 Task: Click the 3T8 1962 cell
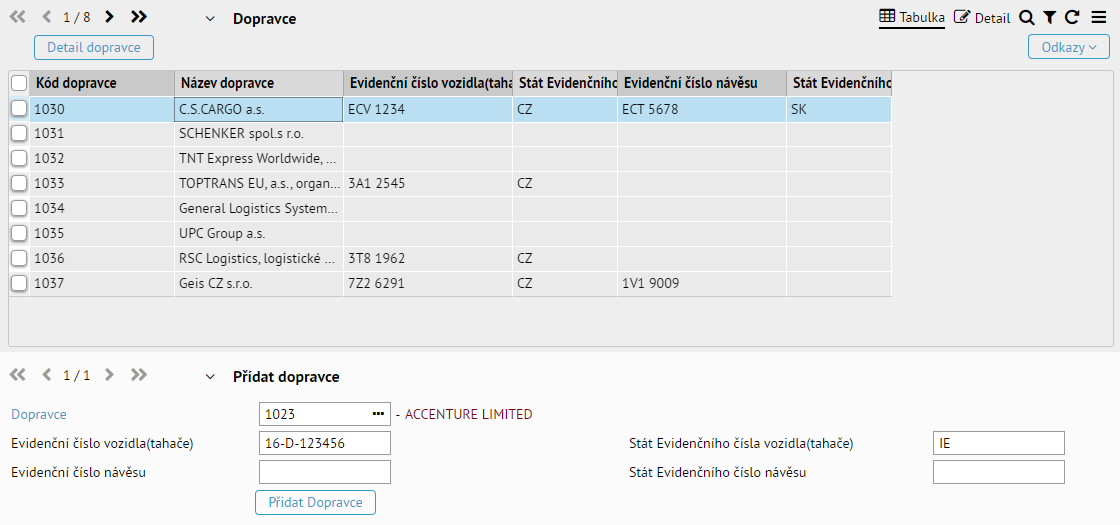point(429,259)
